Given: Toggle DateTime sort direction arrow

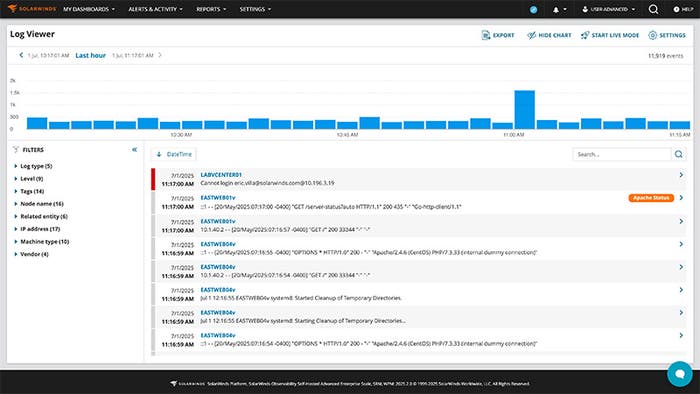Looking at the screenshot, I should (159, 154).
